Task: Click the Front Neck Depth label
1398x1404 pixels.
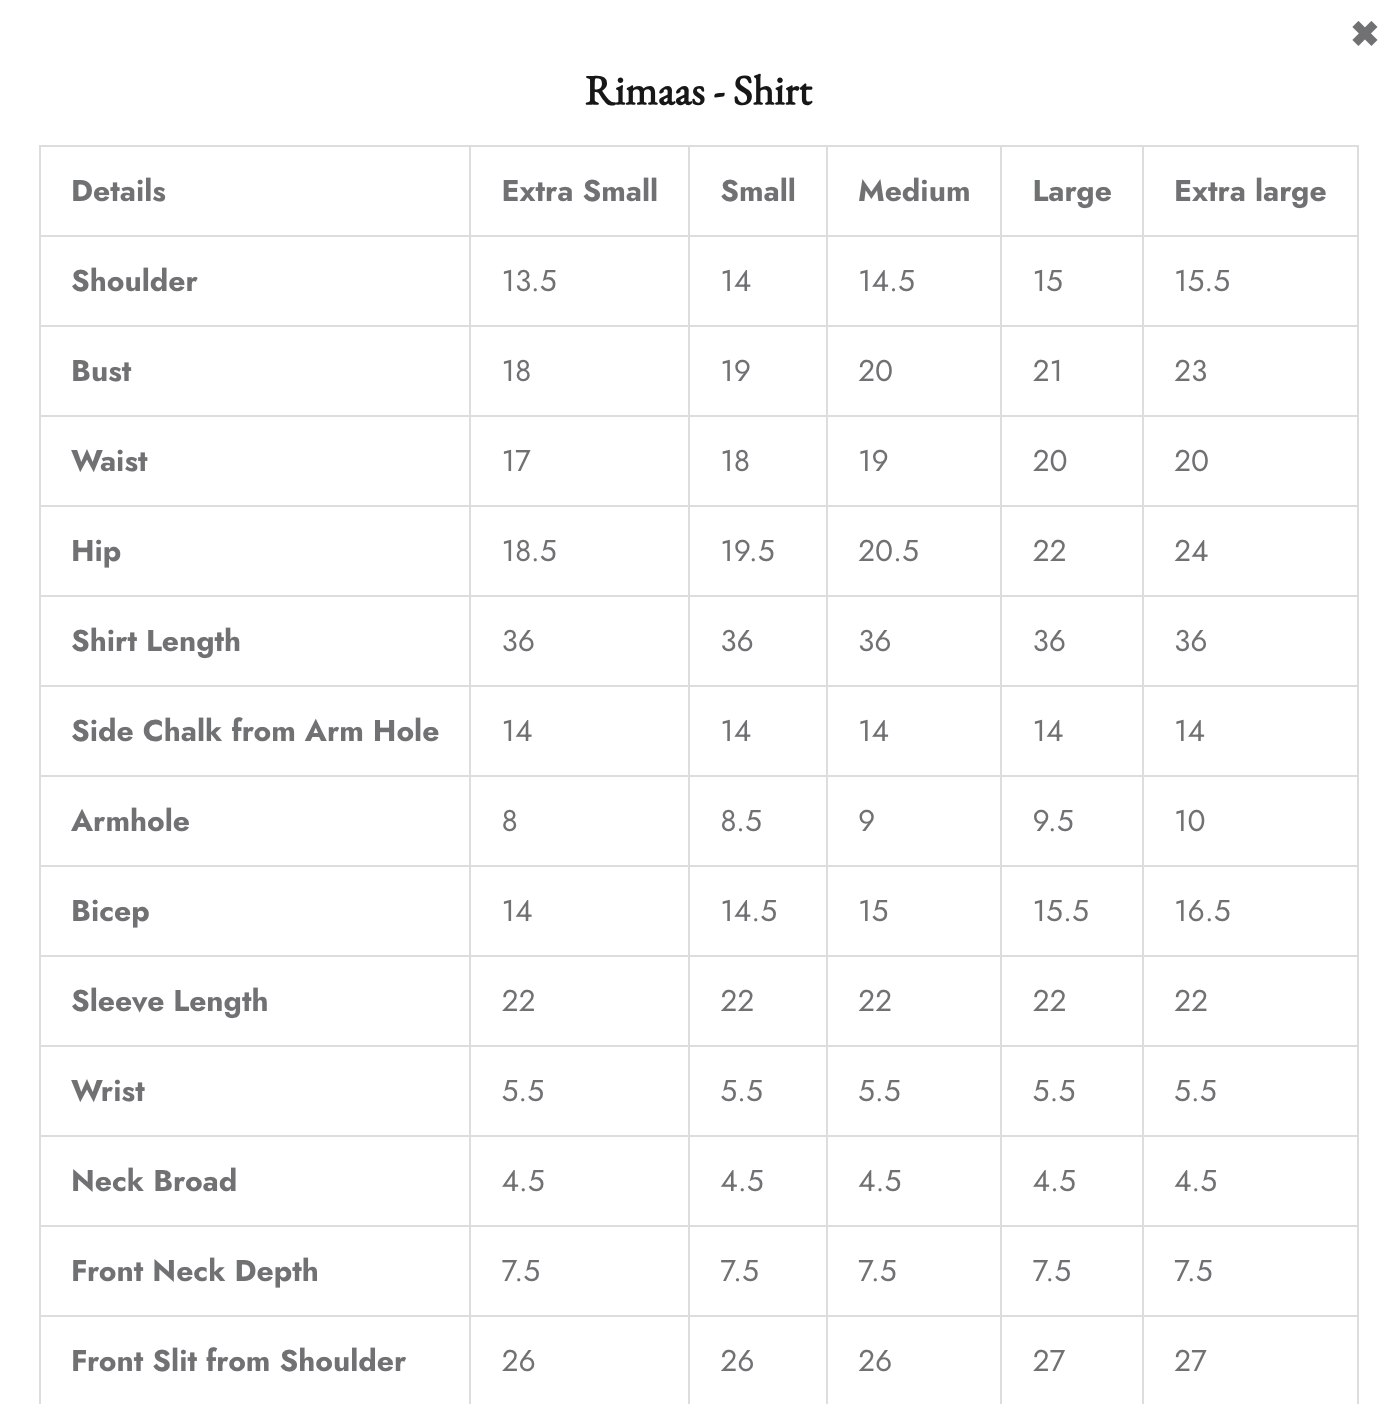Action: point(194,1271)
